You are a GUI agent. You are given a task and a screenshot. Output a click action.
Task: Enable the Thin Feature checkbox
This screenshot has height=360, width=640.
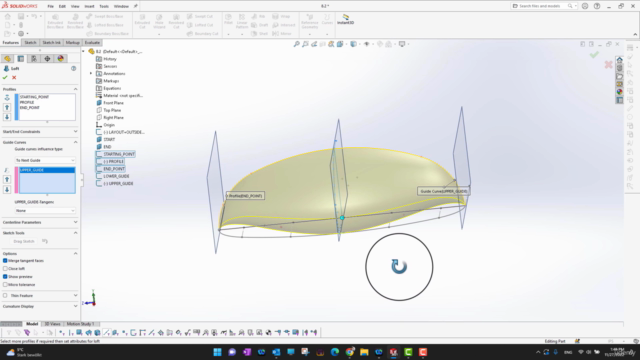pos(5,296)
